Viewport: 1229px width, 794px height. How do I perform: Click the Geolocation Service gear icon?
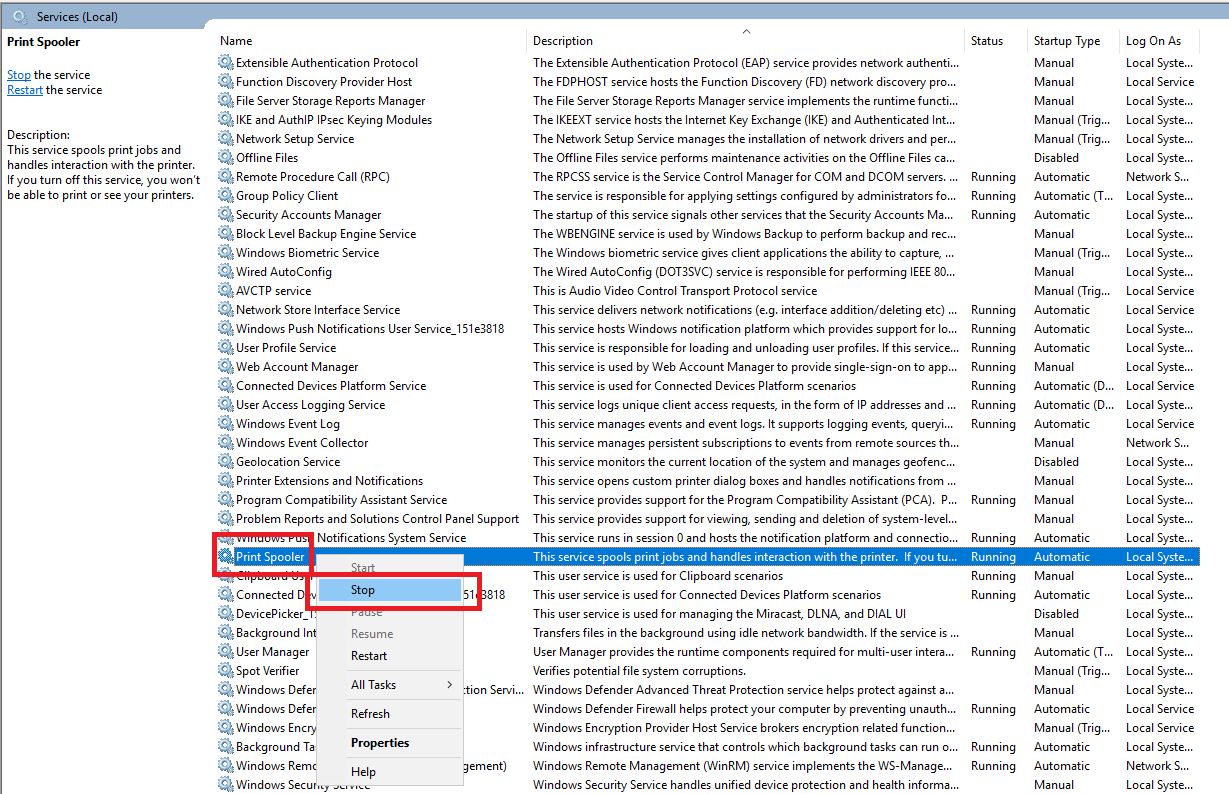224,461
